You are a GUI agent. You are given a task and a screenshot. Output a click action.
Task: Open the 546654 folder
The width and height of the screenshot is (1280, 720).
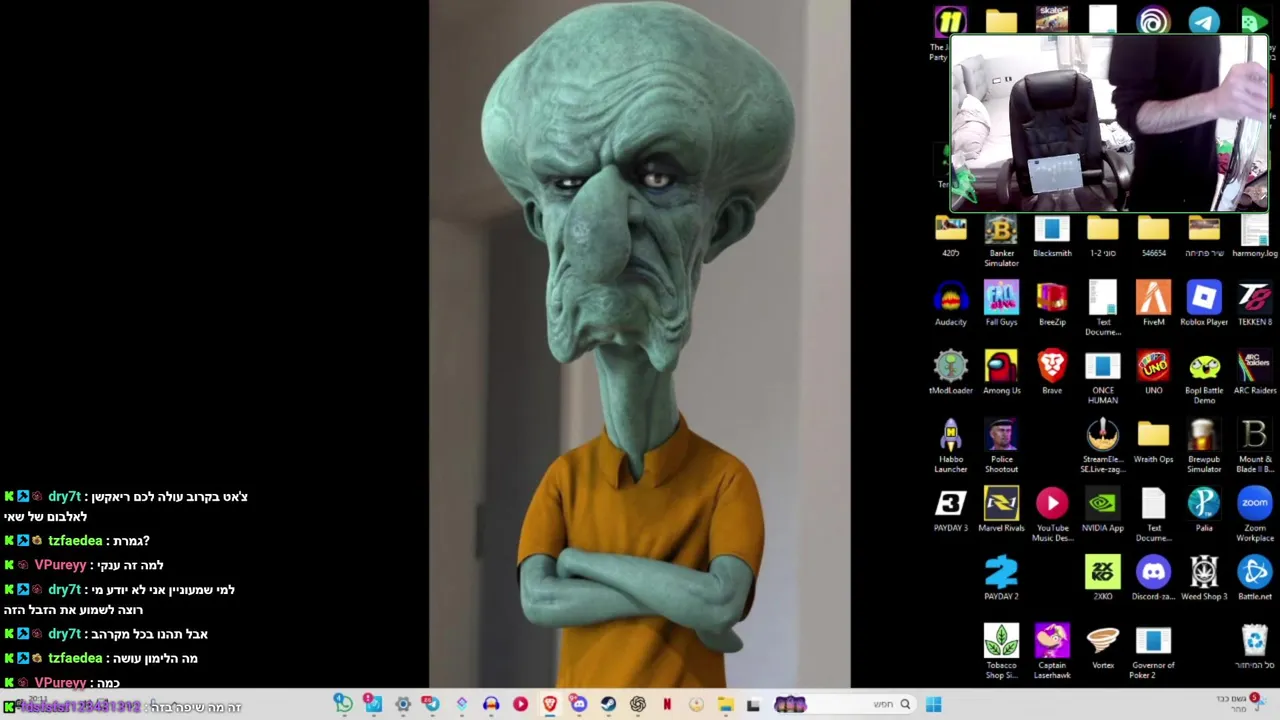tap(1153, 238)
